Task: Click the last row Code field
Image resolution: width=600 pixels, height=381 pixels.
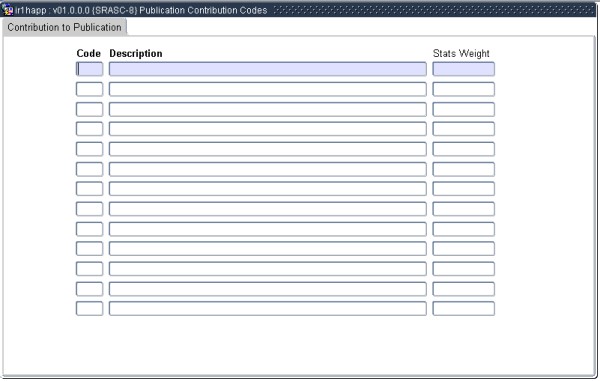Action: 90,308
